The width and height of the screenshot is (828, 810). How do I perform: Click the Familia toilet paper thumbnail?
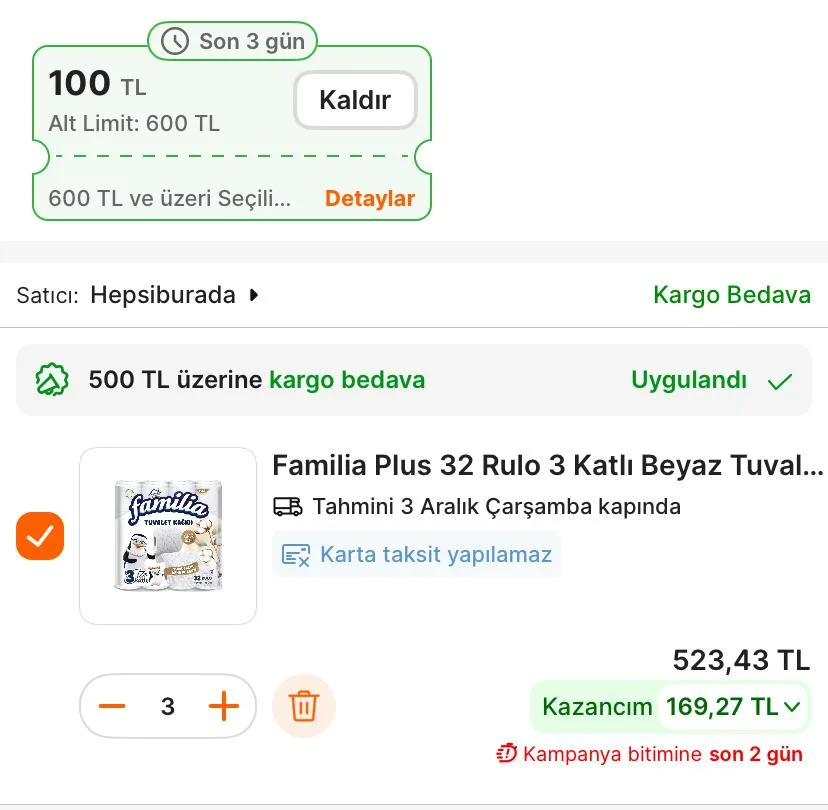[168, 534]
